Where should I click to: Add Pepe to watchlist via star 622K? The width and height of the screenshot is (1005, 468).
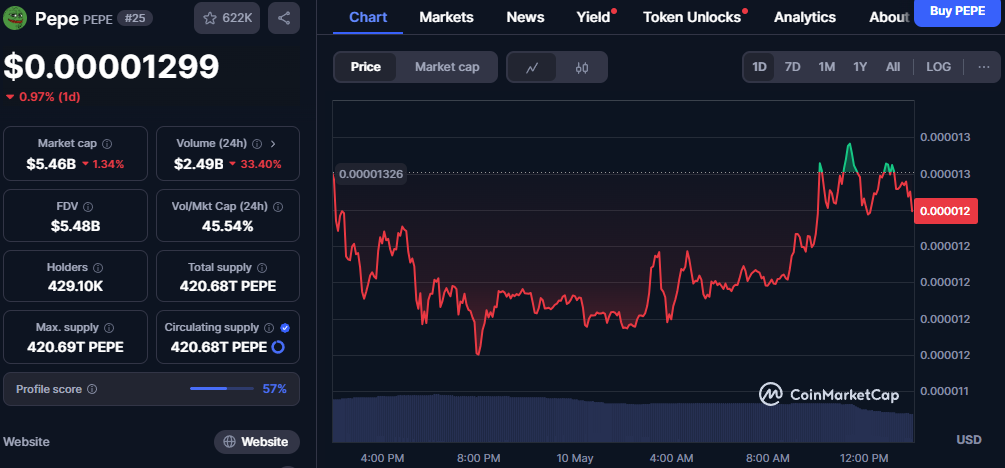click(x=227, y=18)
